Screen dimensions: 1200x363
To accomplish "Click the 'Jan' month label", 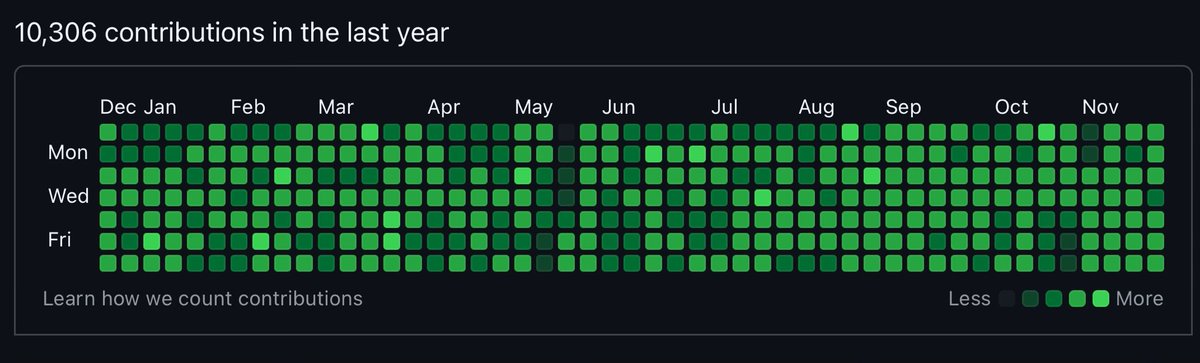I will click(160, 107).
